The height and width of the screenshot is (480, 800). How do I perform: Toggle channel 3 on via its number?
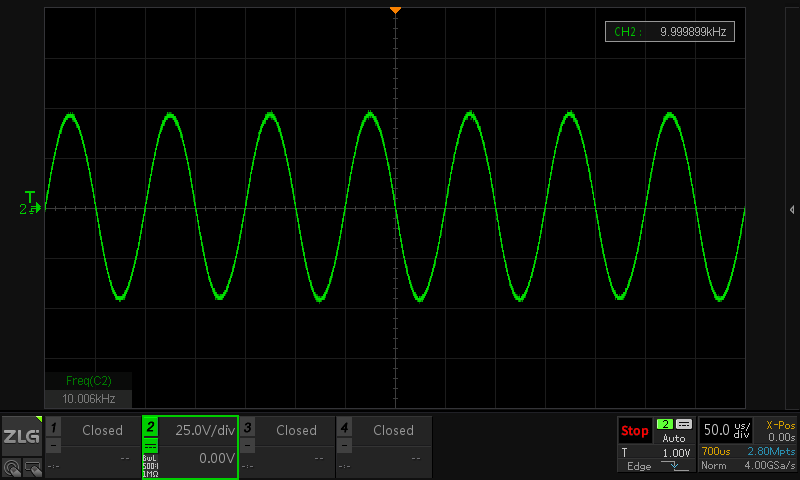coord(248,428)
